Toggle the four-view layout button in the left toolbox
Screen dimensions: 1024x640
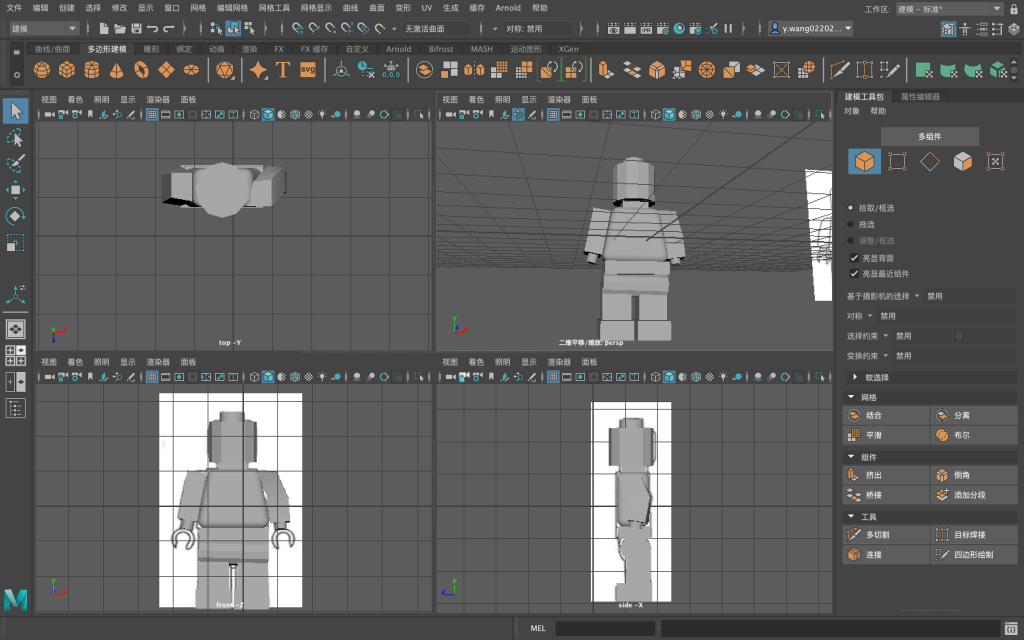click(x=16, y=355)
